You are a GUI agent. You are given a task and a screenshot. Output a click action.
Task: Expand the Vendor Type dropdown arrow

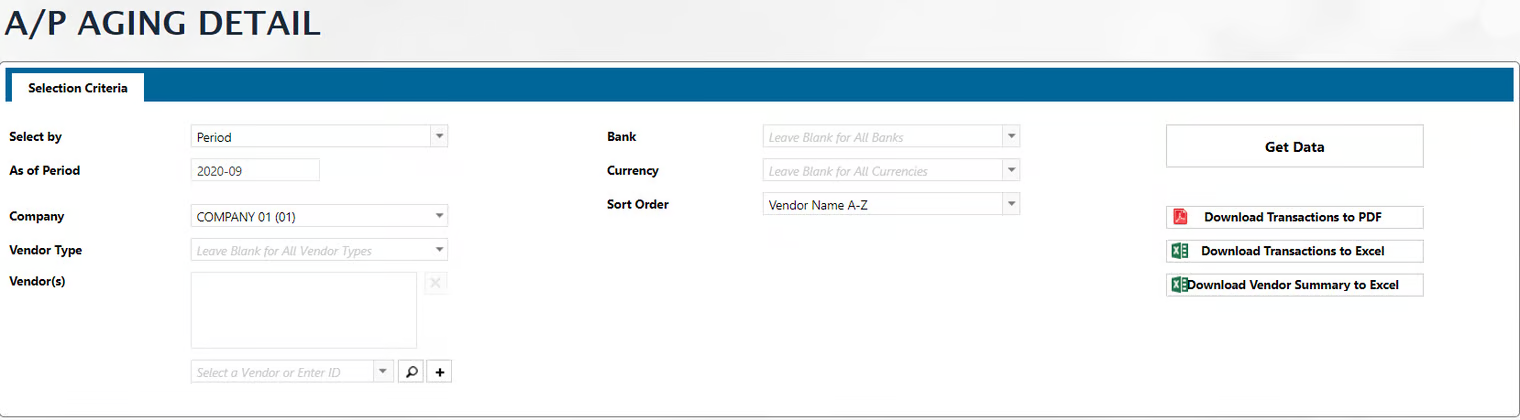pyautogui.click(x=438, y=250)
